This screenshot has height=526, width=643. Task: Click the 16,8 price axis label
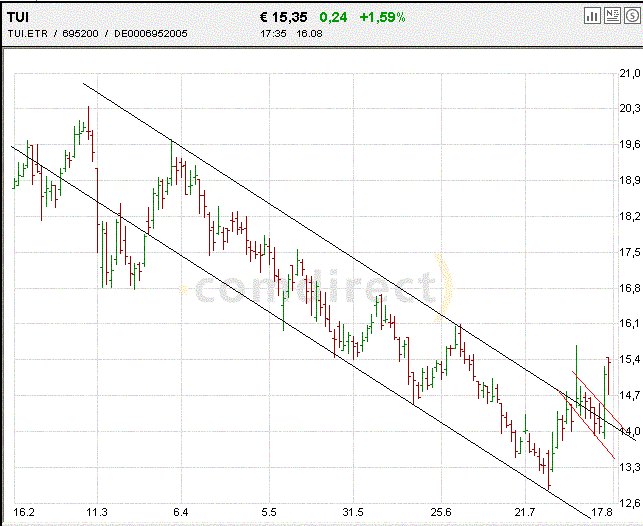[x=629, y=288]
